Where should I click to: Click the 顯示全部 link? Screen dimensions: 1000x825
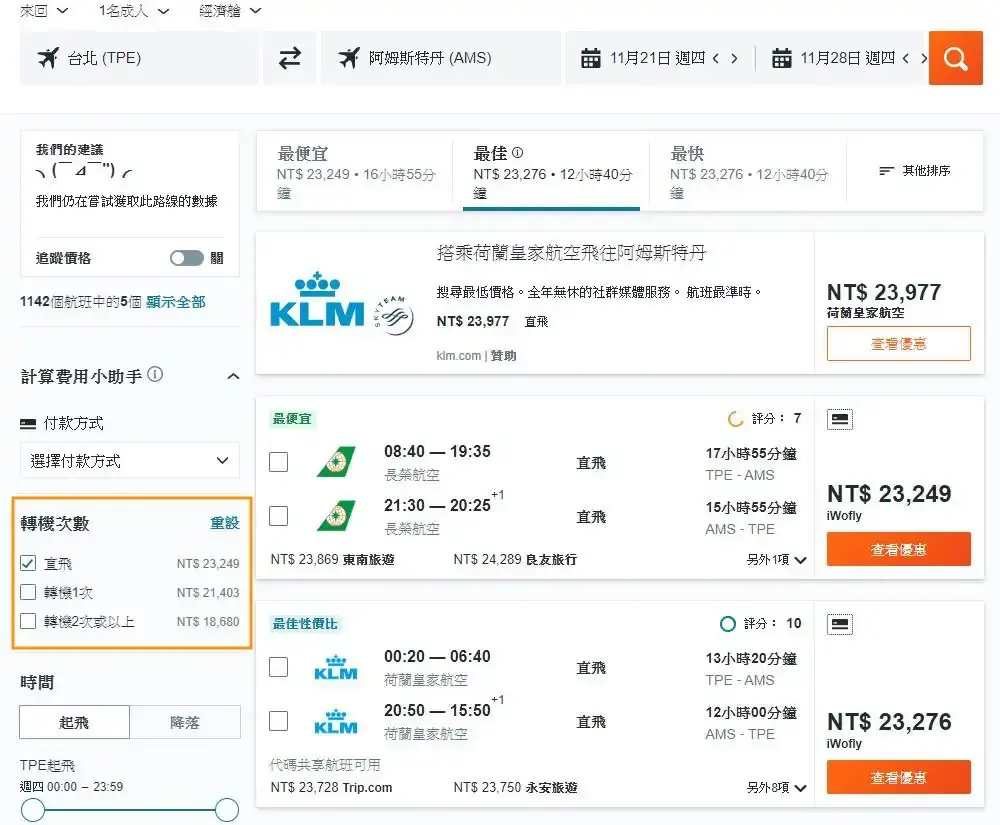(175, 302)
